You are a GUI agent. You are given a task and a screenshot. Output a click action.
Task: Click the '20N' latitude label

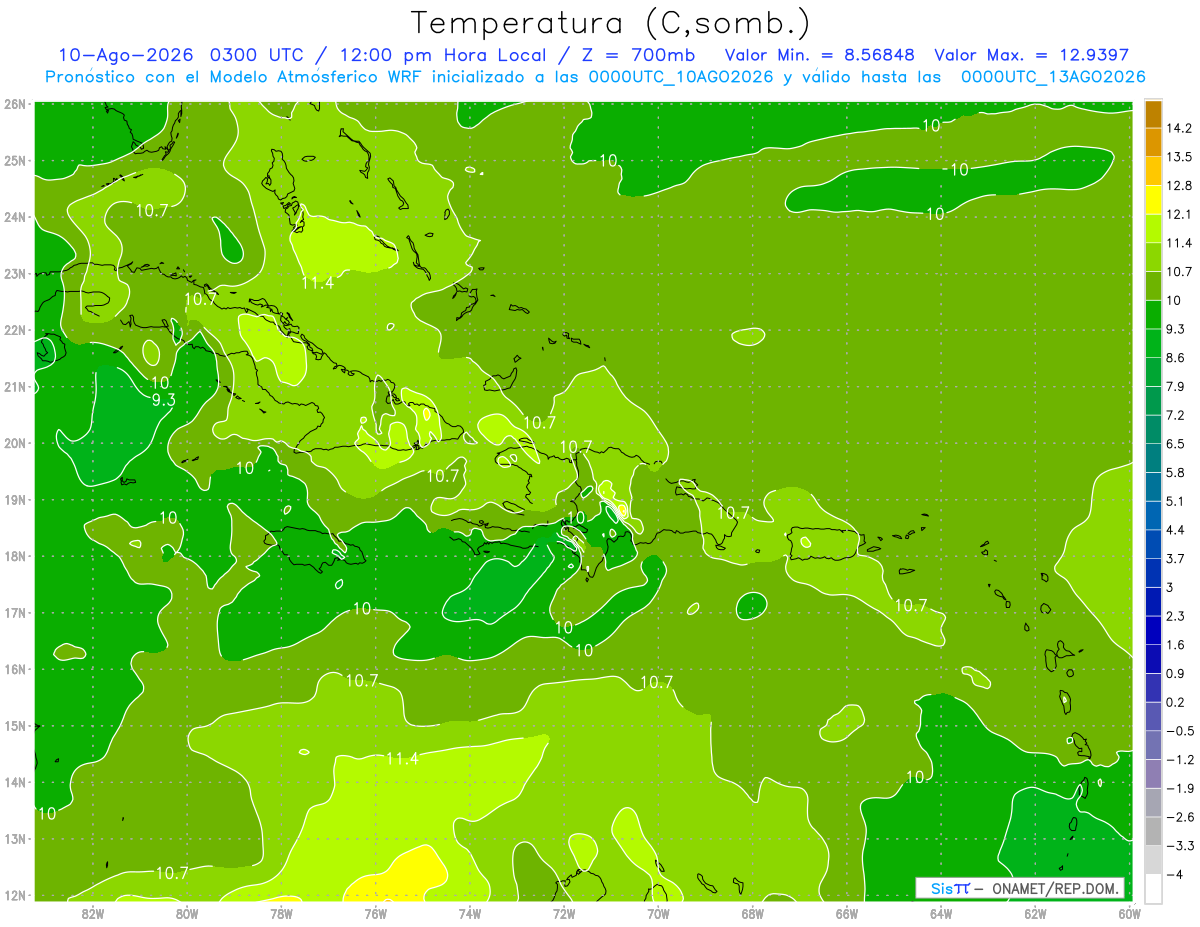tap(14, 443)
